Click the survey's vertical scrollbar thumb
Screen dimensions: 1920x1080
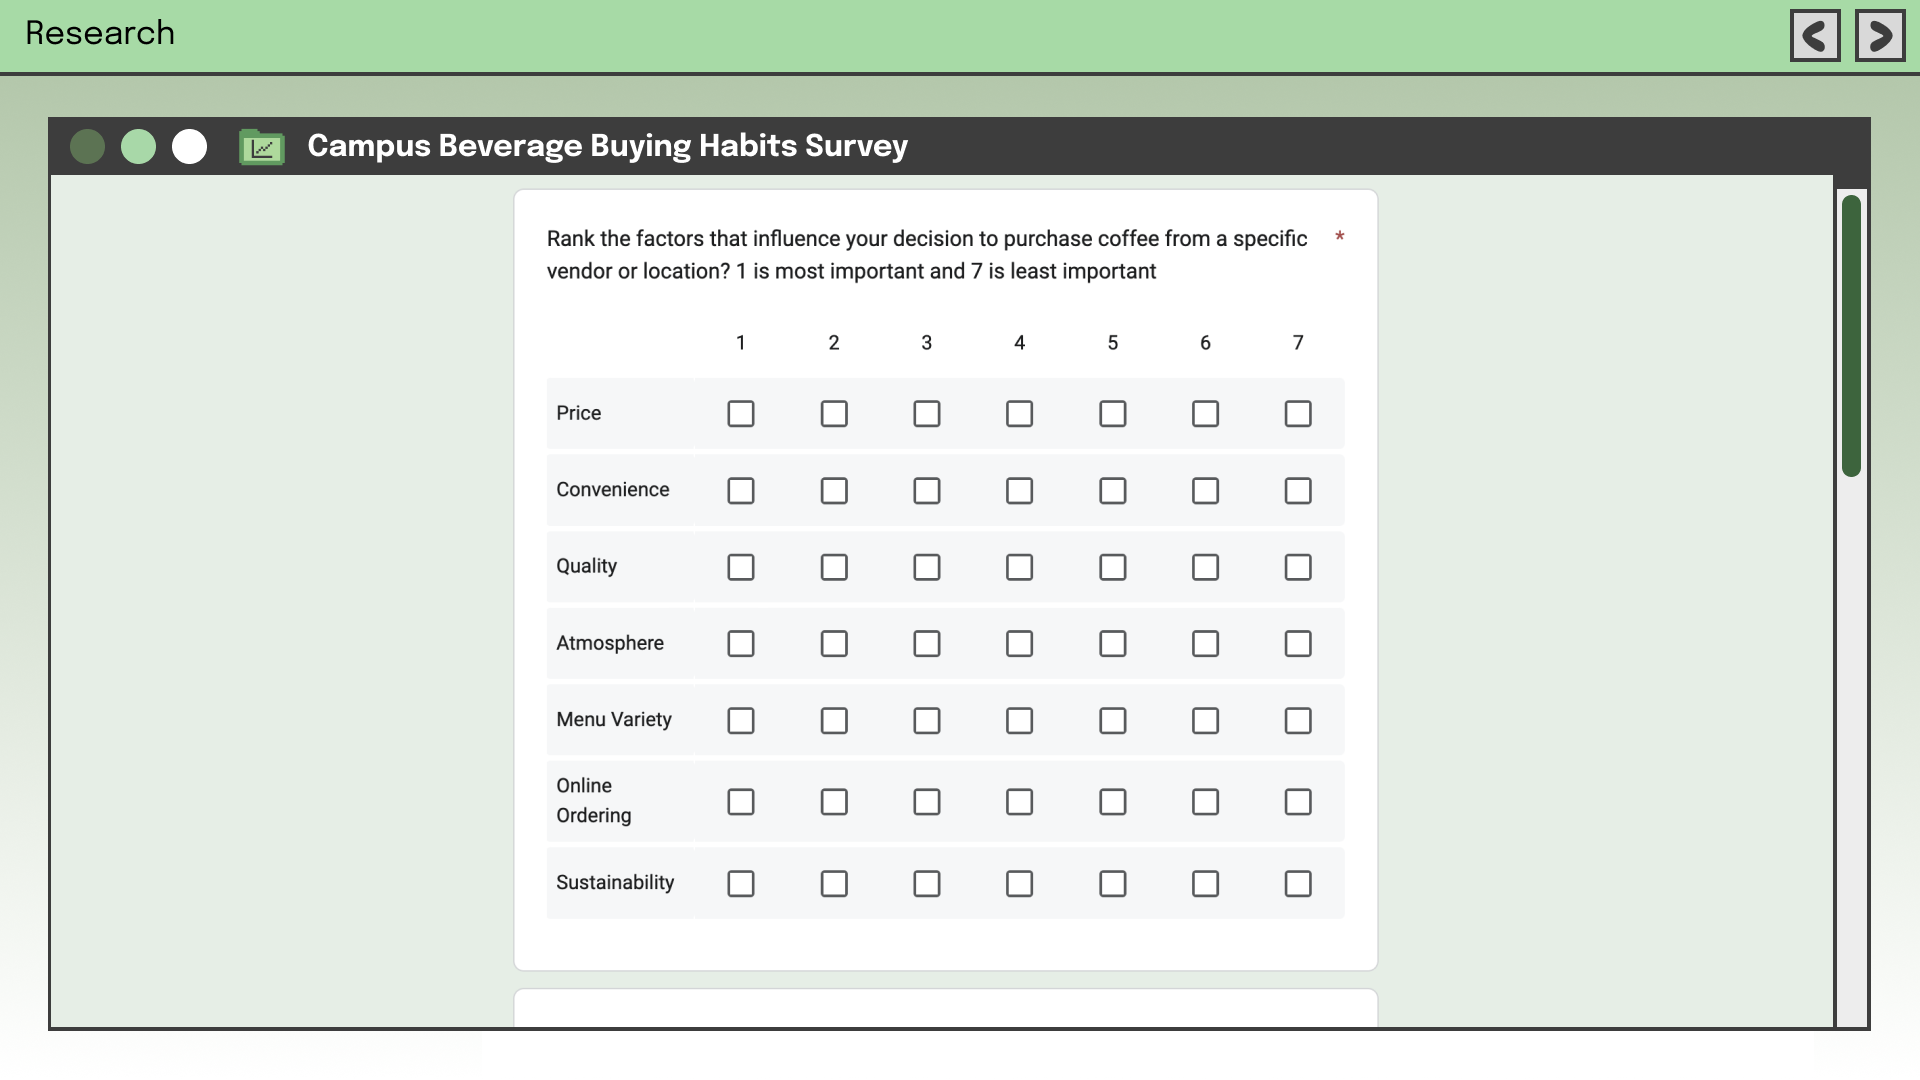1851,336
